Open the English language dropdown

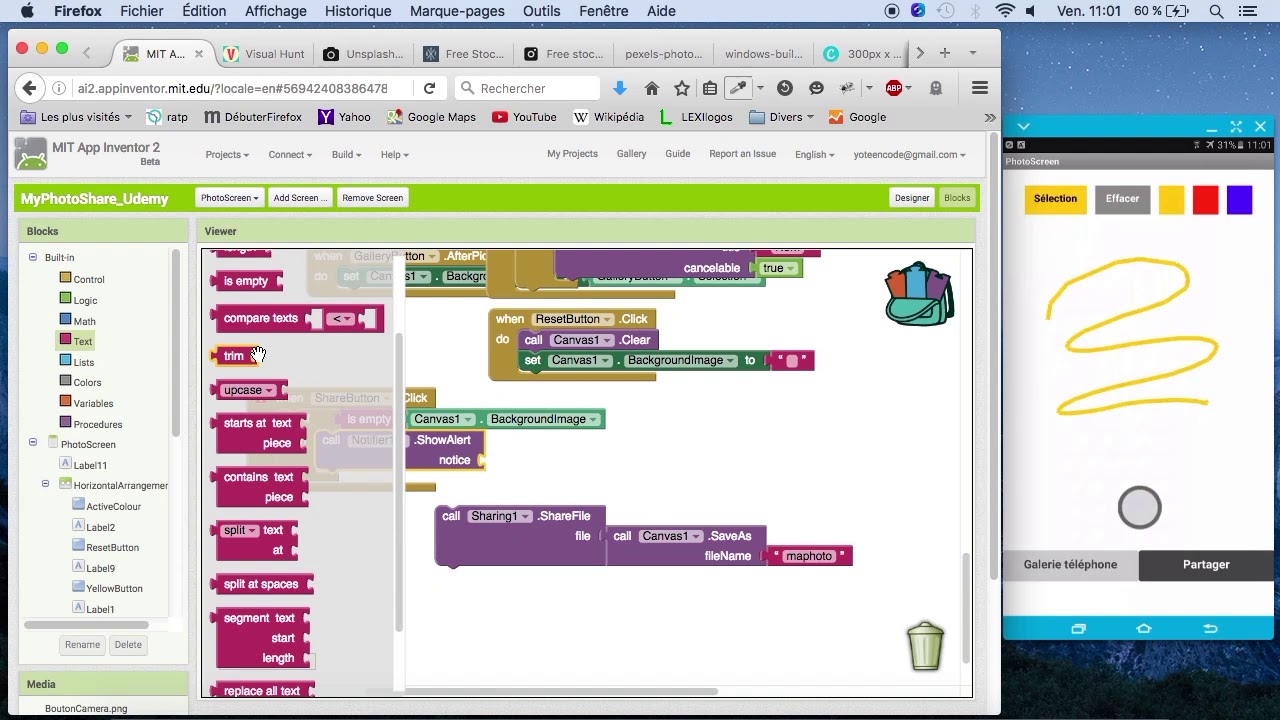tap(815, 154)
